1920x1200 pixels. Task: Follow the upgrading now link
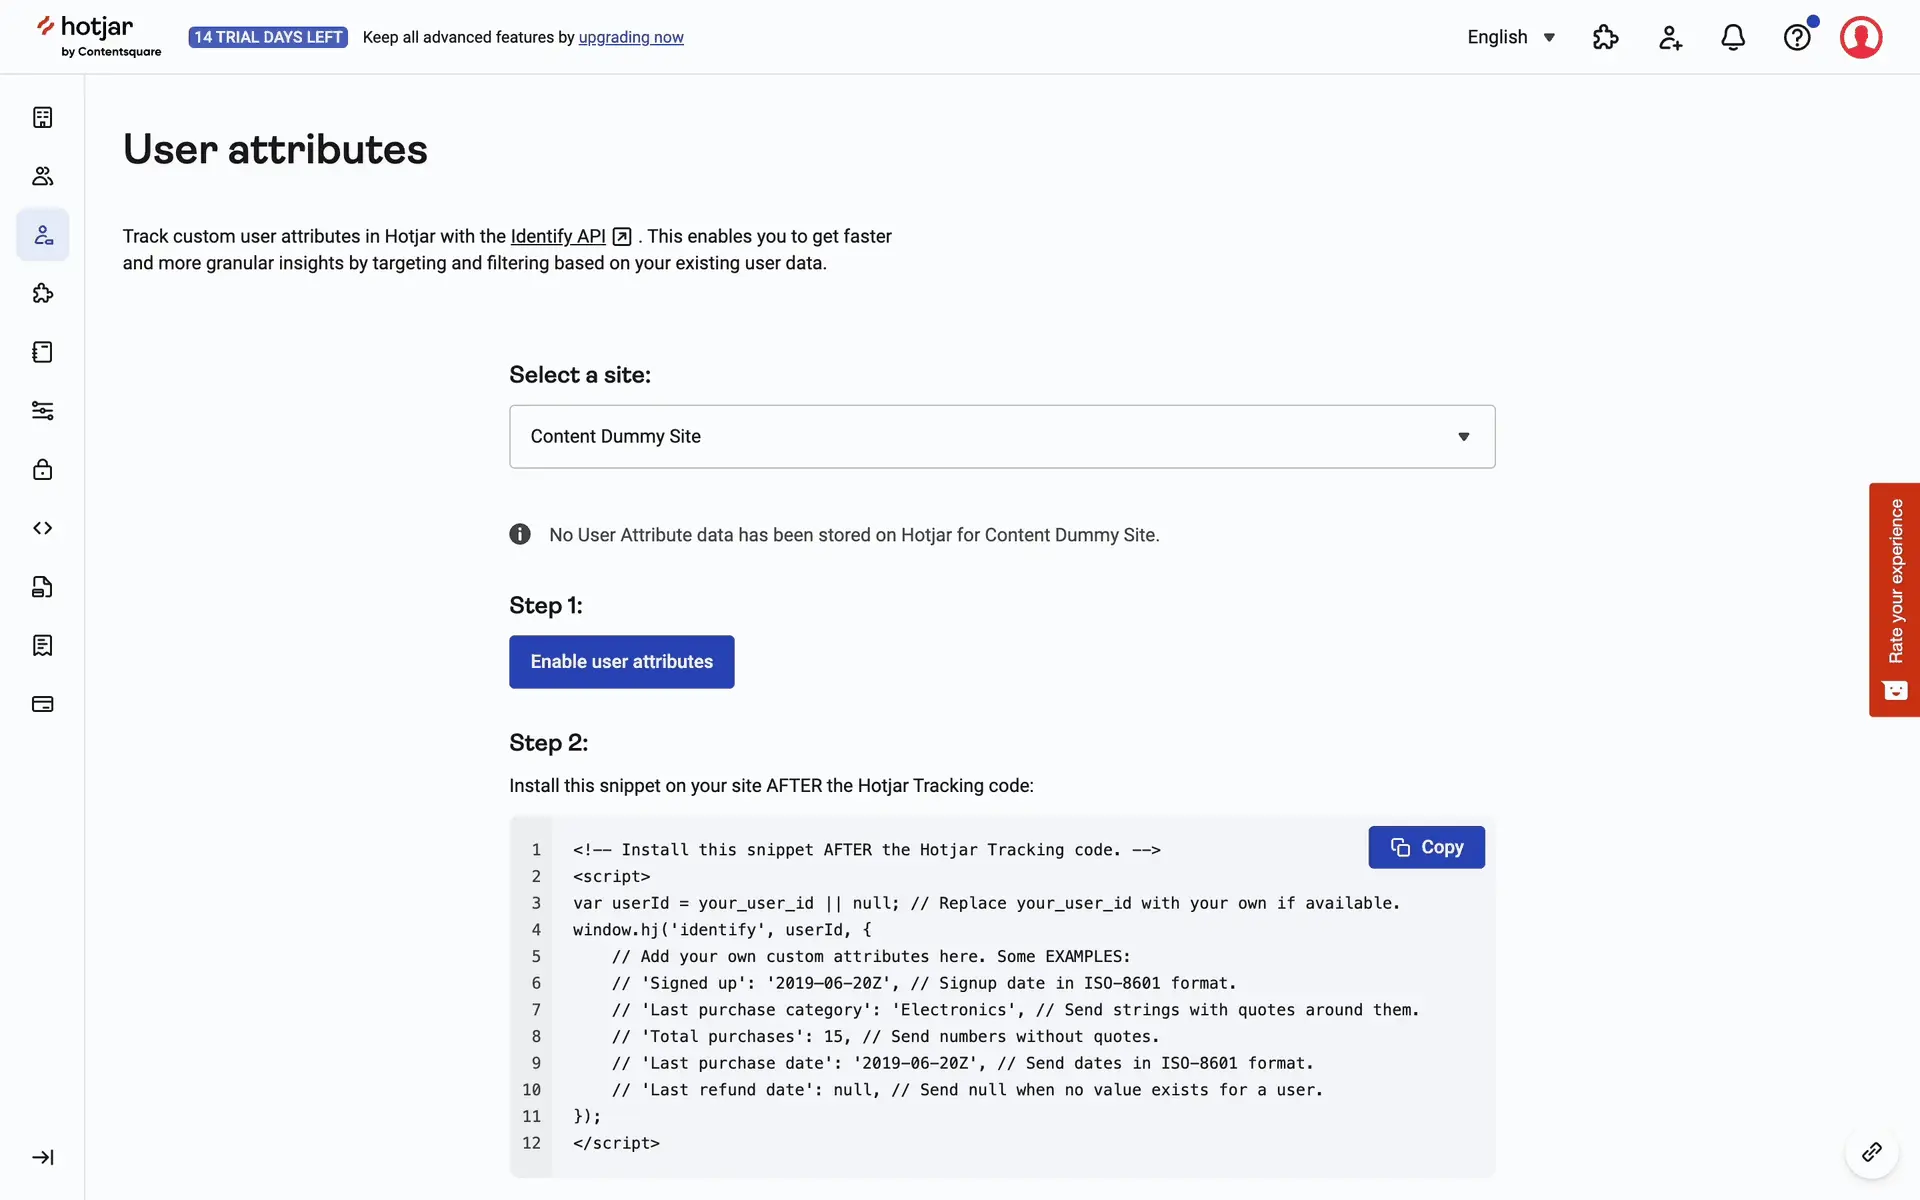click(631, 37)
